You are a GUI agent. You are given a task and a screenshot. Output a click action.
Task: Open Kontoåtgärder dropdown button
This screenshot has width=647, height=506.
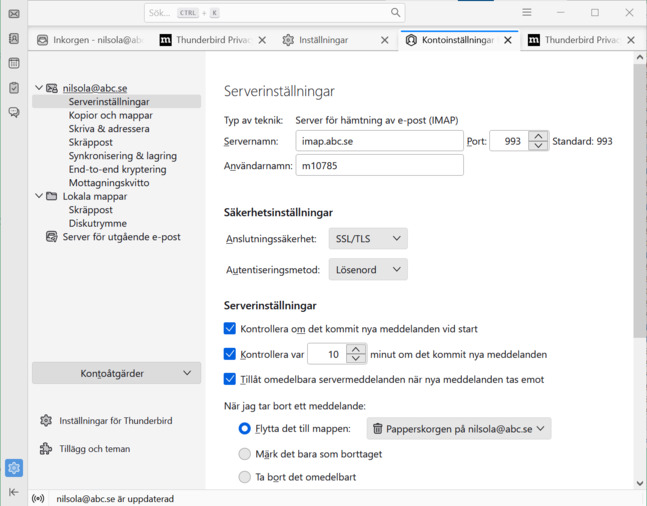tap(116, 373)
